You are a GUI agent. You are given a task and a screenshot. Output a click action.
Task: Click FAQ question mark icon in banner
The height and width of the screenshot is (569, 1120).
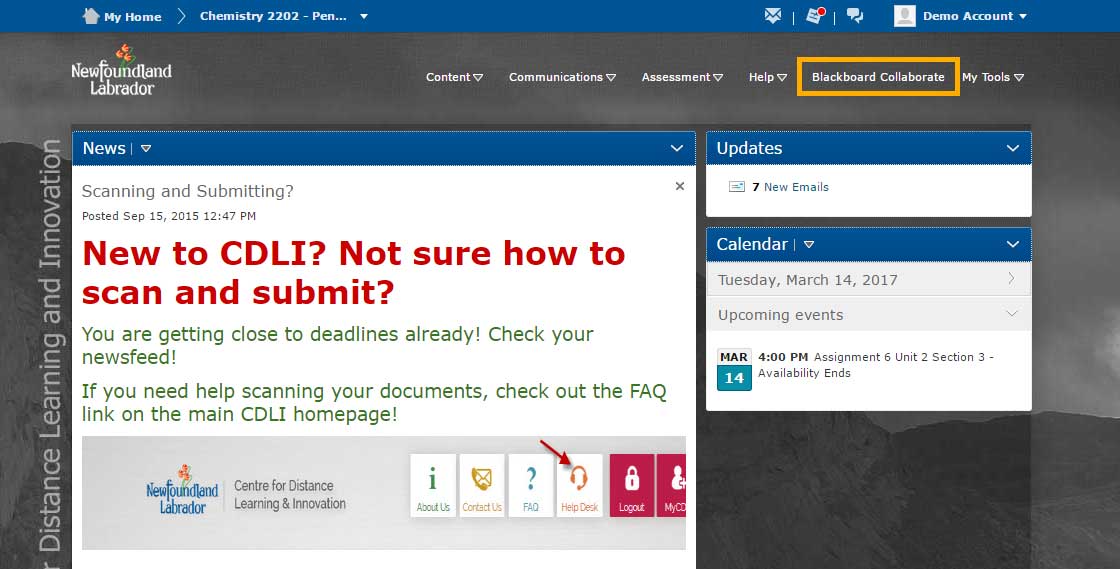click(531, 485)
